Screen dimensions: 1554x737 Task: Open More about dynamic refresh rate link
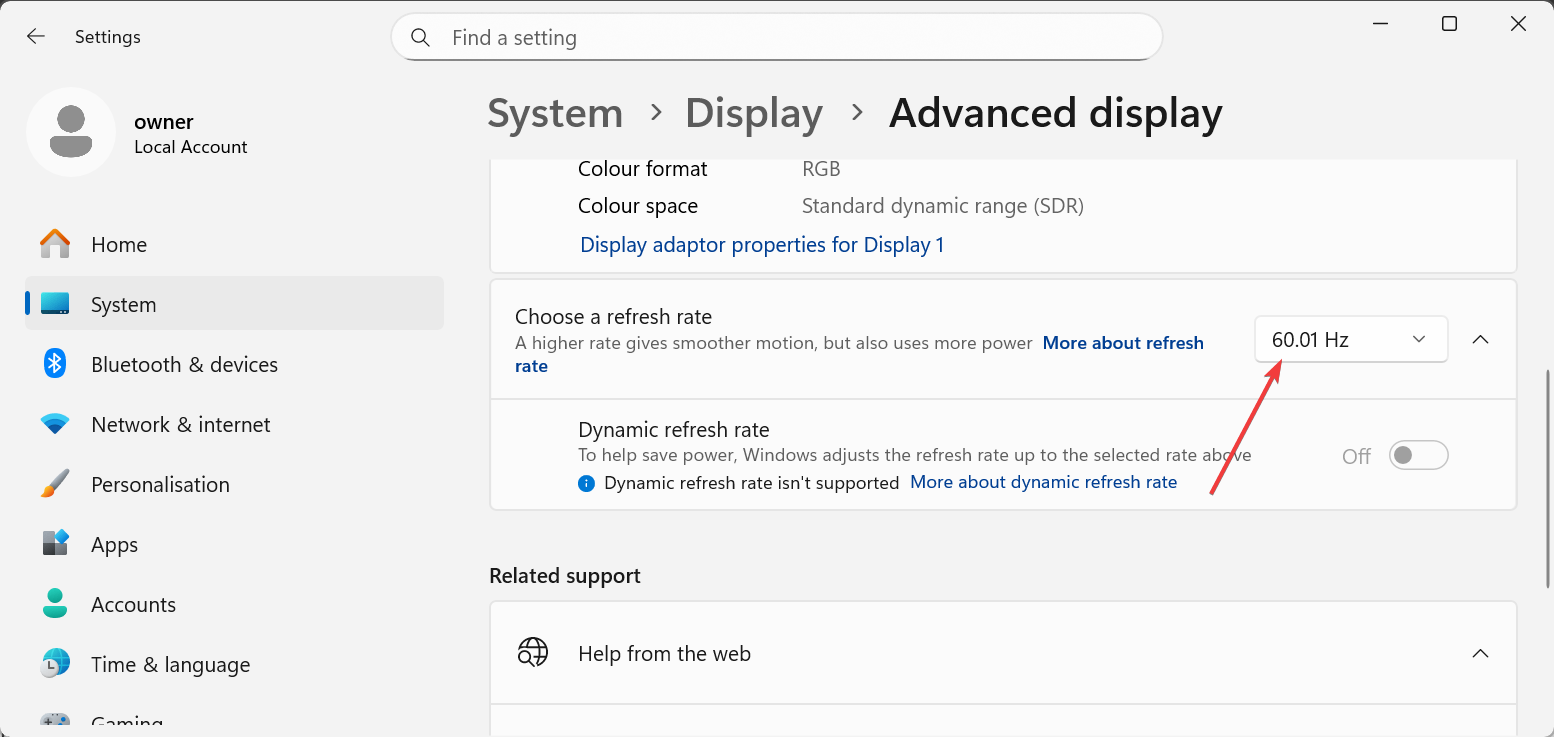tap(1043, 482)
